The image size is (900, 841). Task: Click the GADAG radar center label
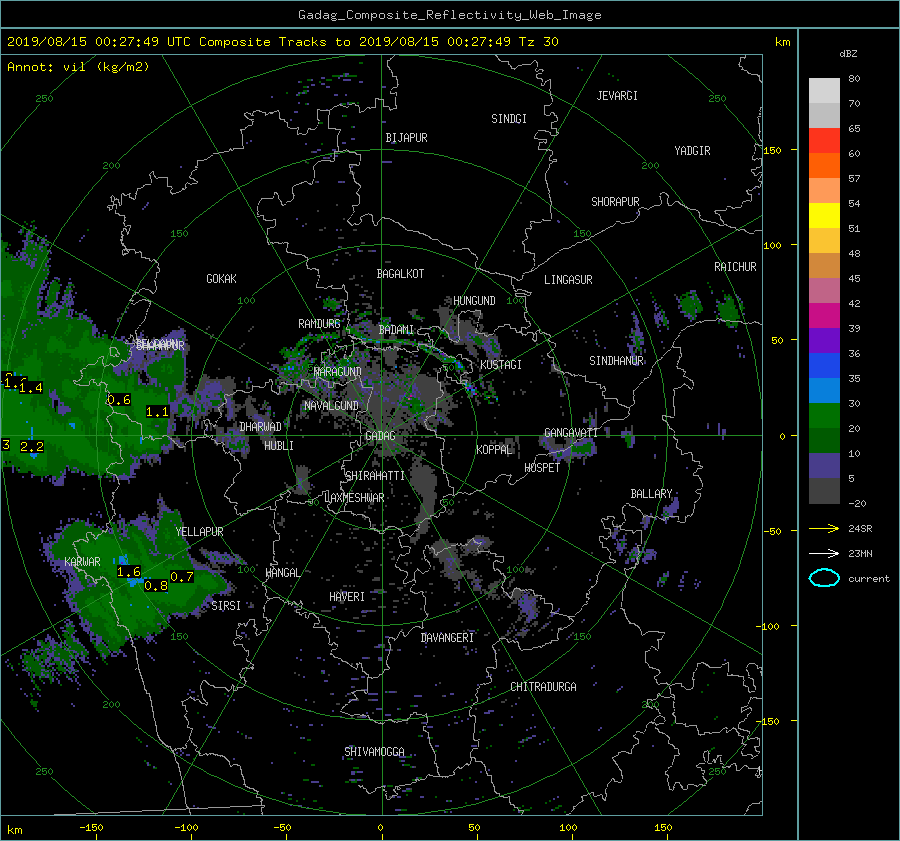click(380, 436)
